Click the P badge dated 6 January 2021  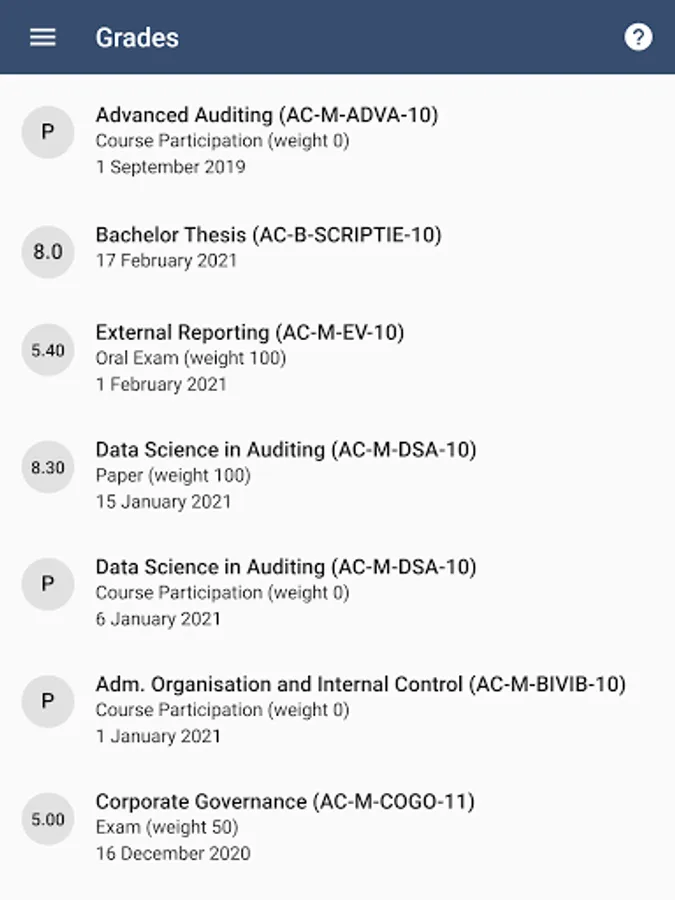[48, 584]
